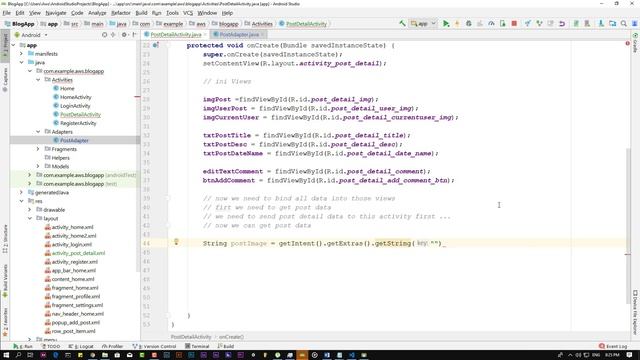Open the VCS menu
This screenshot has width=640, height=360.
(188, 13)
